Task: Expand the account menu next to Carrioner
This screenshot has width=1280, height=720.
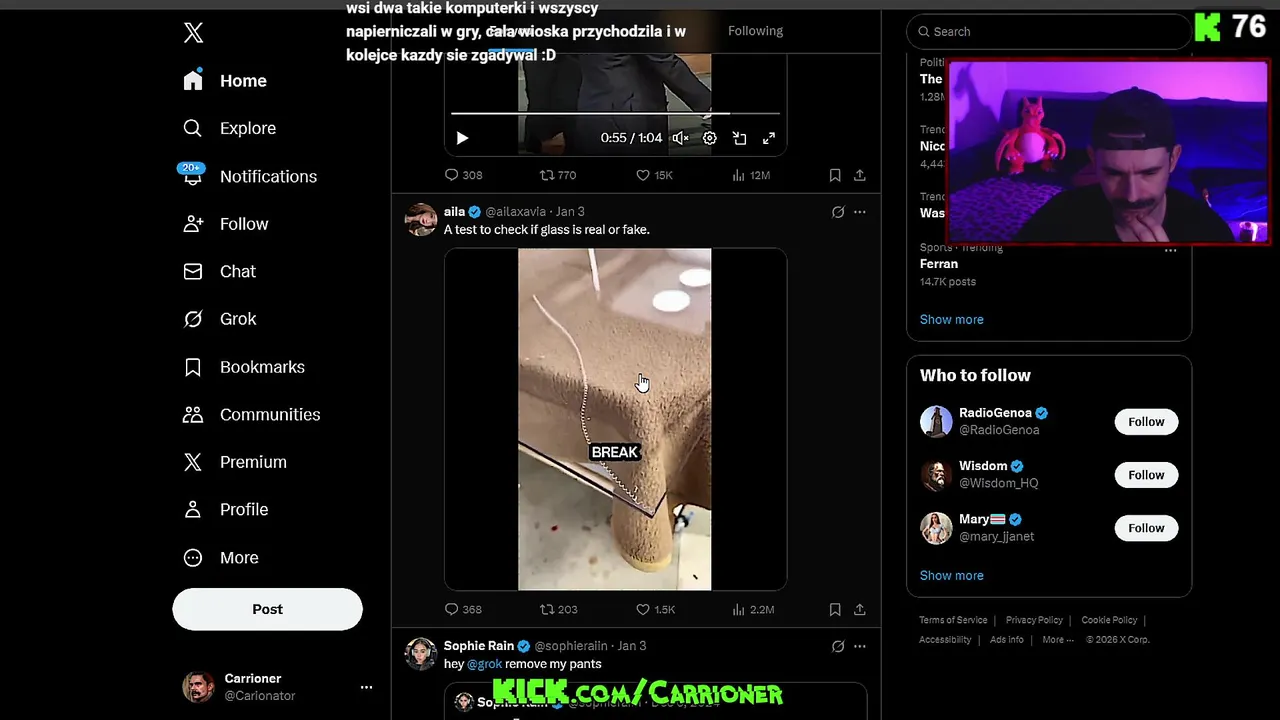Action: (366, 687)
